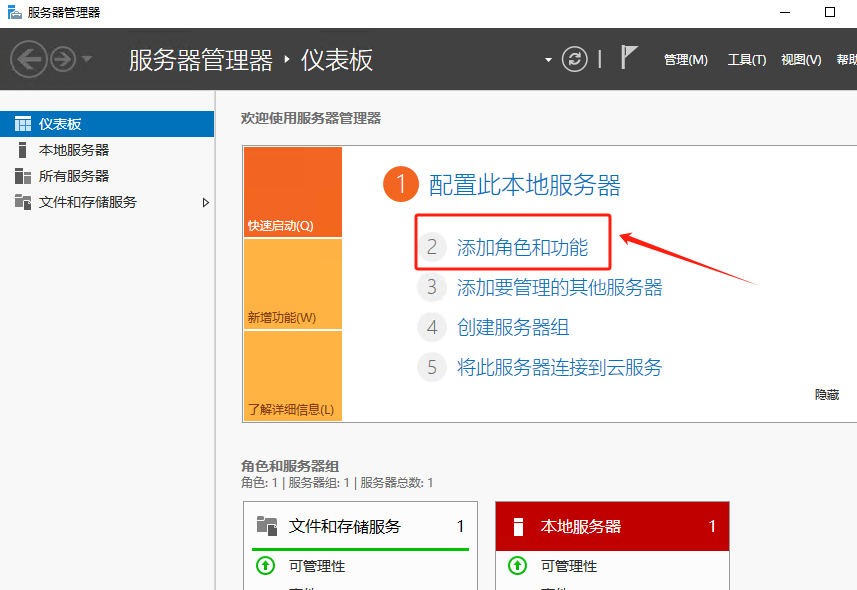Click the 添加角色和功能 link

coord(522,247)
